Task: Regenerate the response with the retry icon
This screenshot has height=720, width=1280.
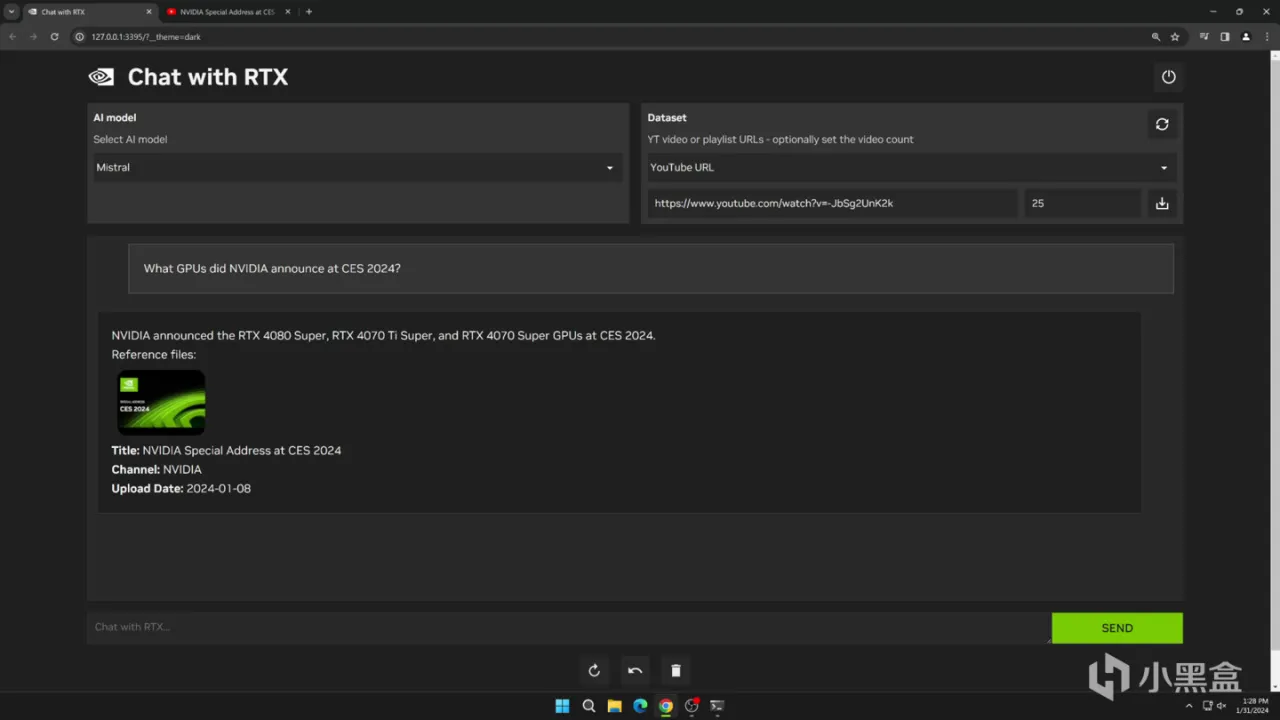Action: pos(594,670)
